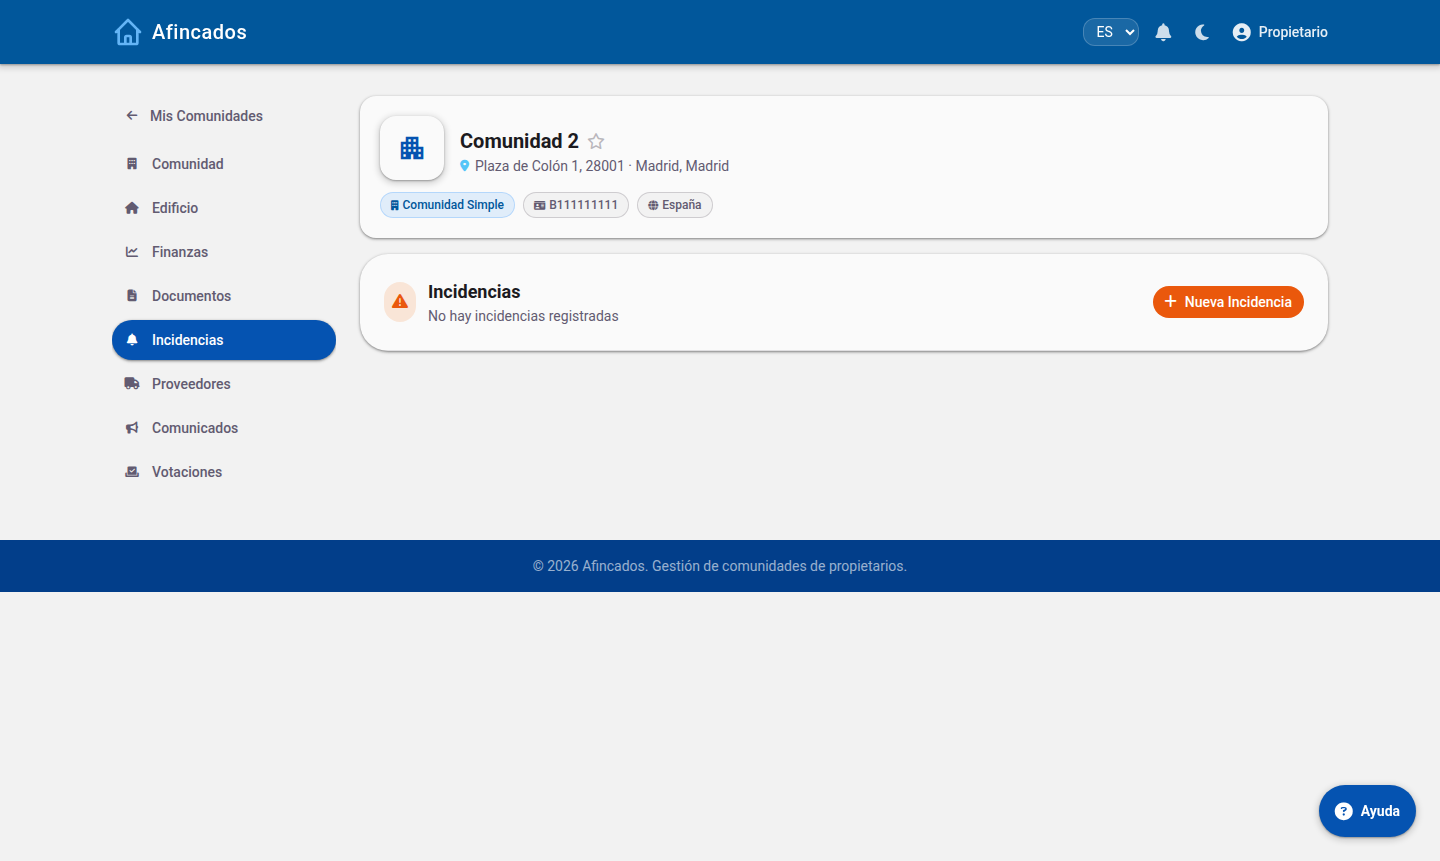Click the Afincados brand name in header
Image resolution: width=1440 pixels, height=861 pixels.
[199, 32]
